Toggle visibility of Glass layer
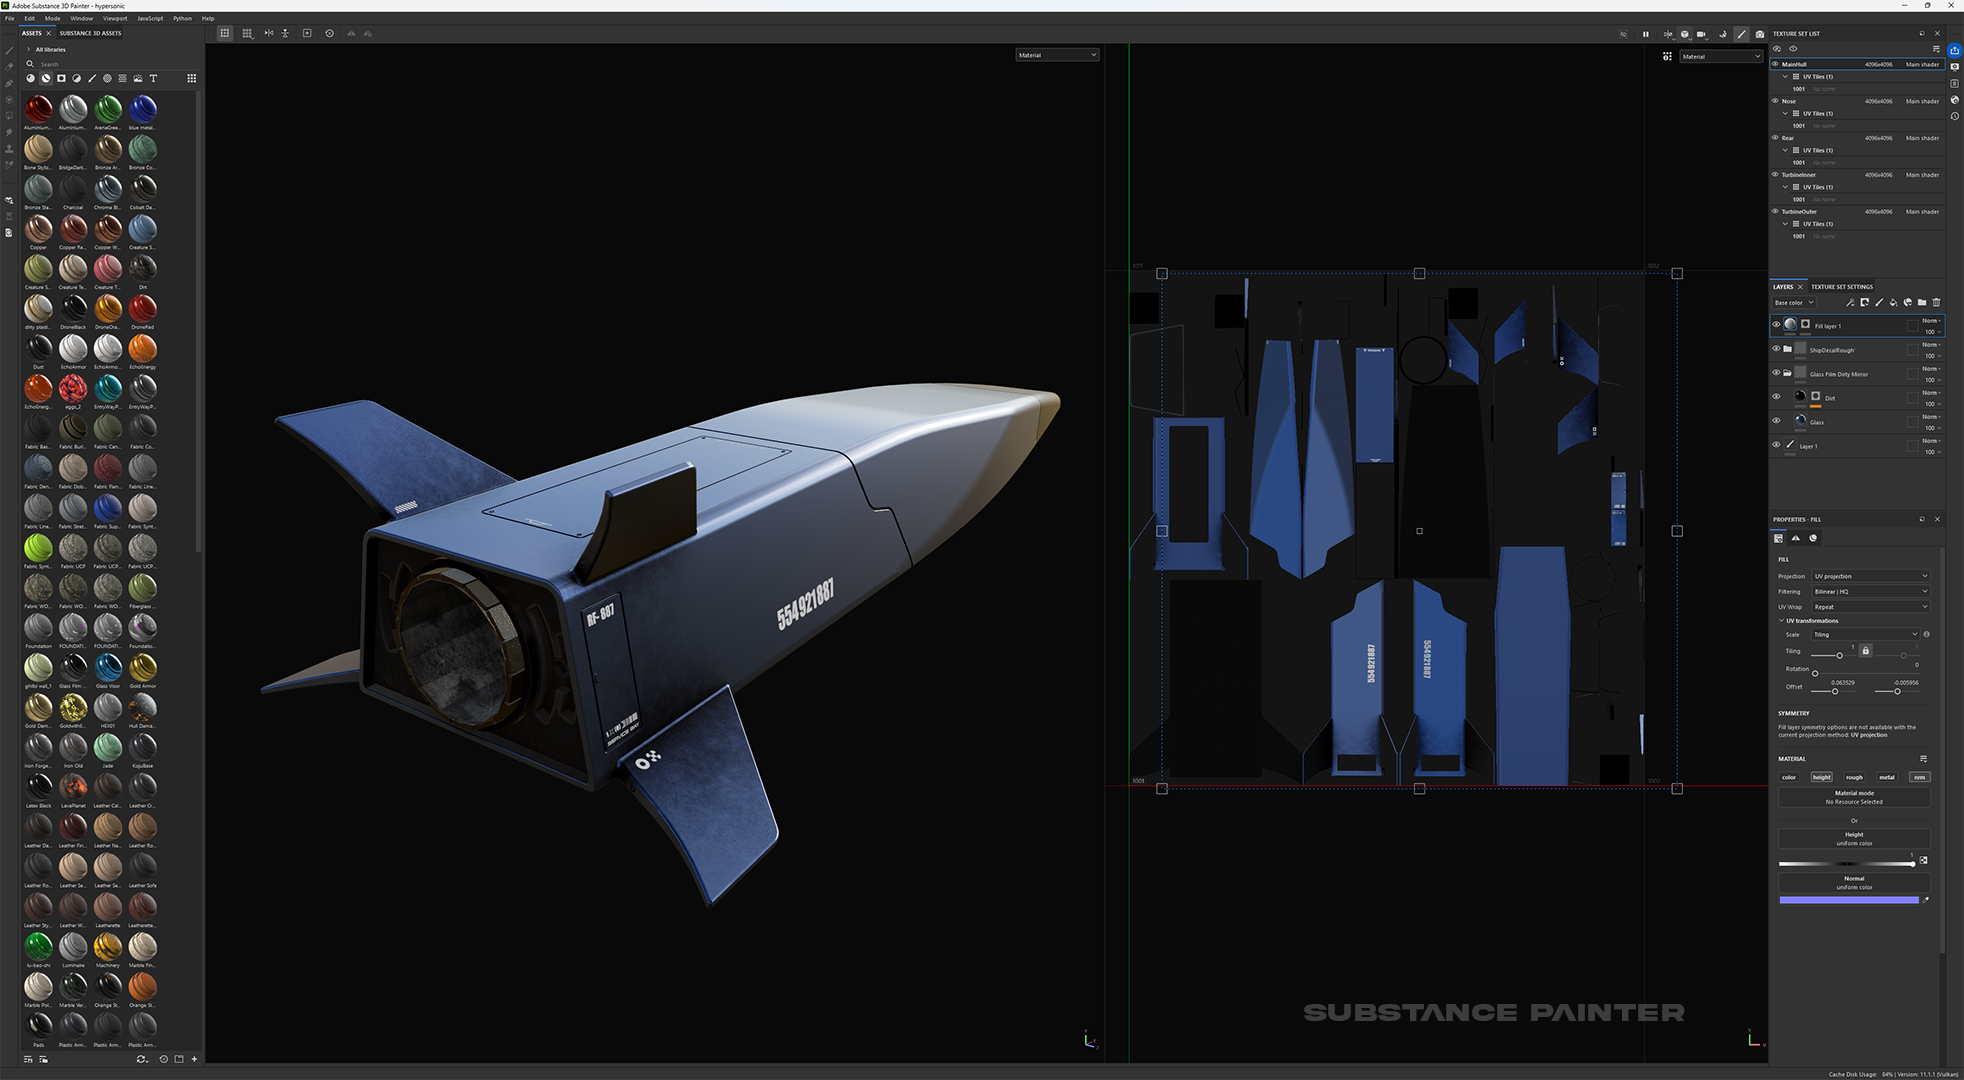Viewport: 1964px width, 1080px height. [x=1776, y=421]
